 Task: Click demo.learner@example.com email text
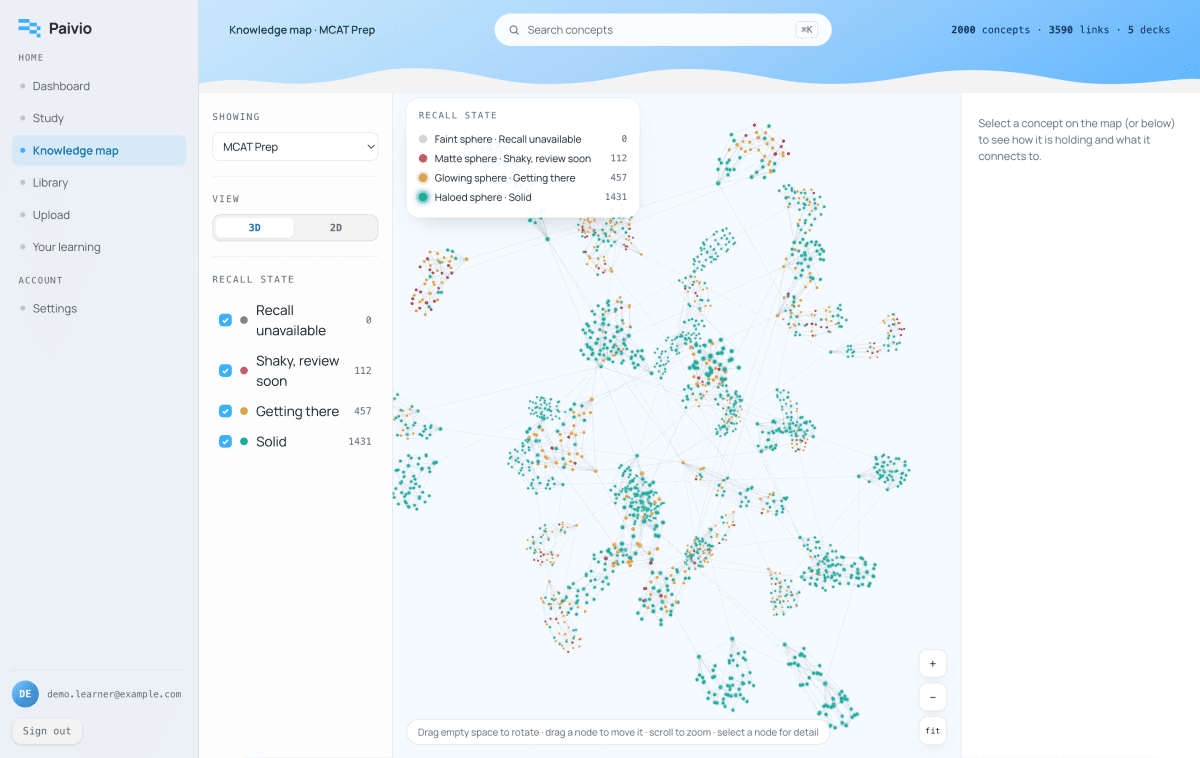click(114, 694)
